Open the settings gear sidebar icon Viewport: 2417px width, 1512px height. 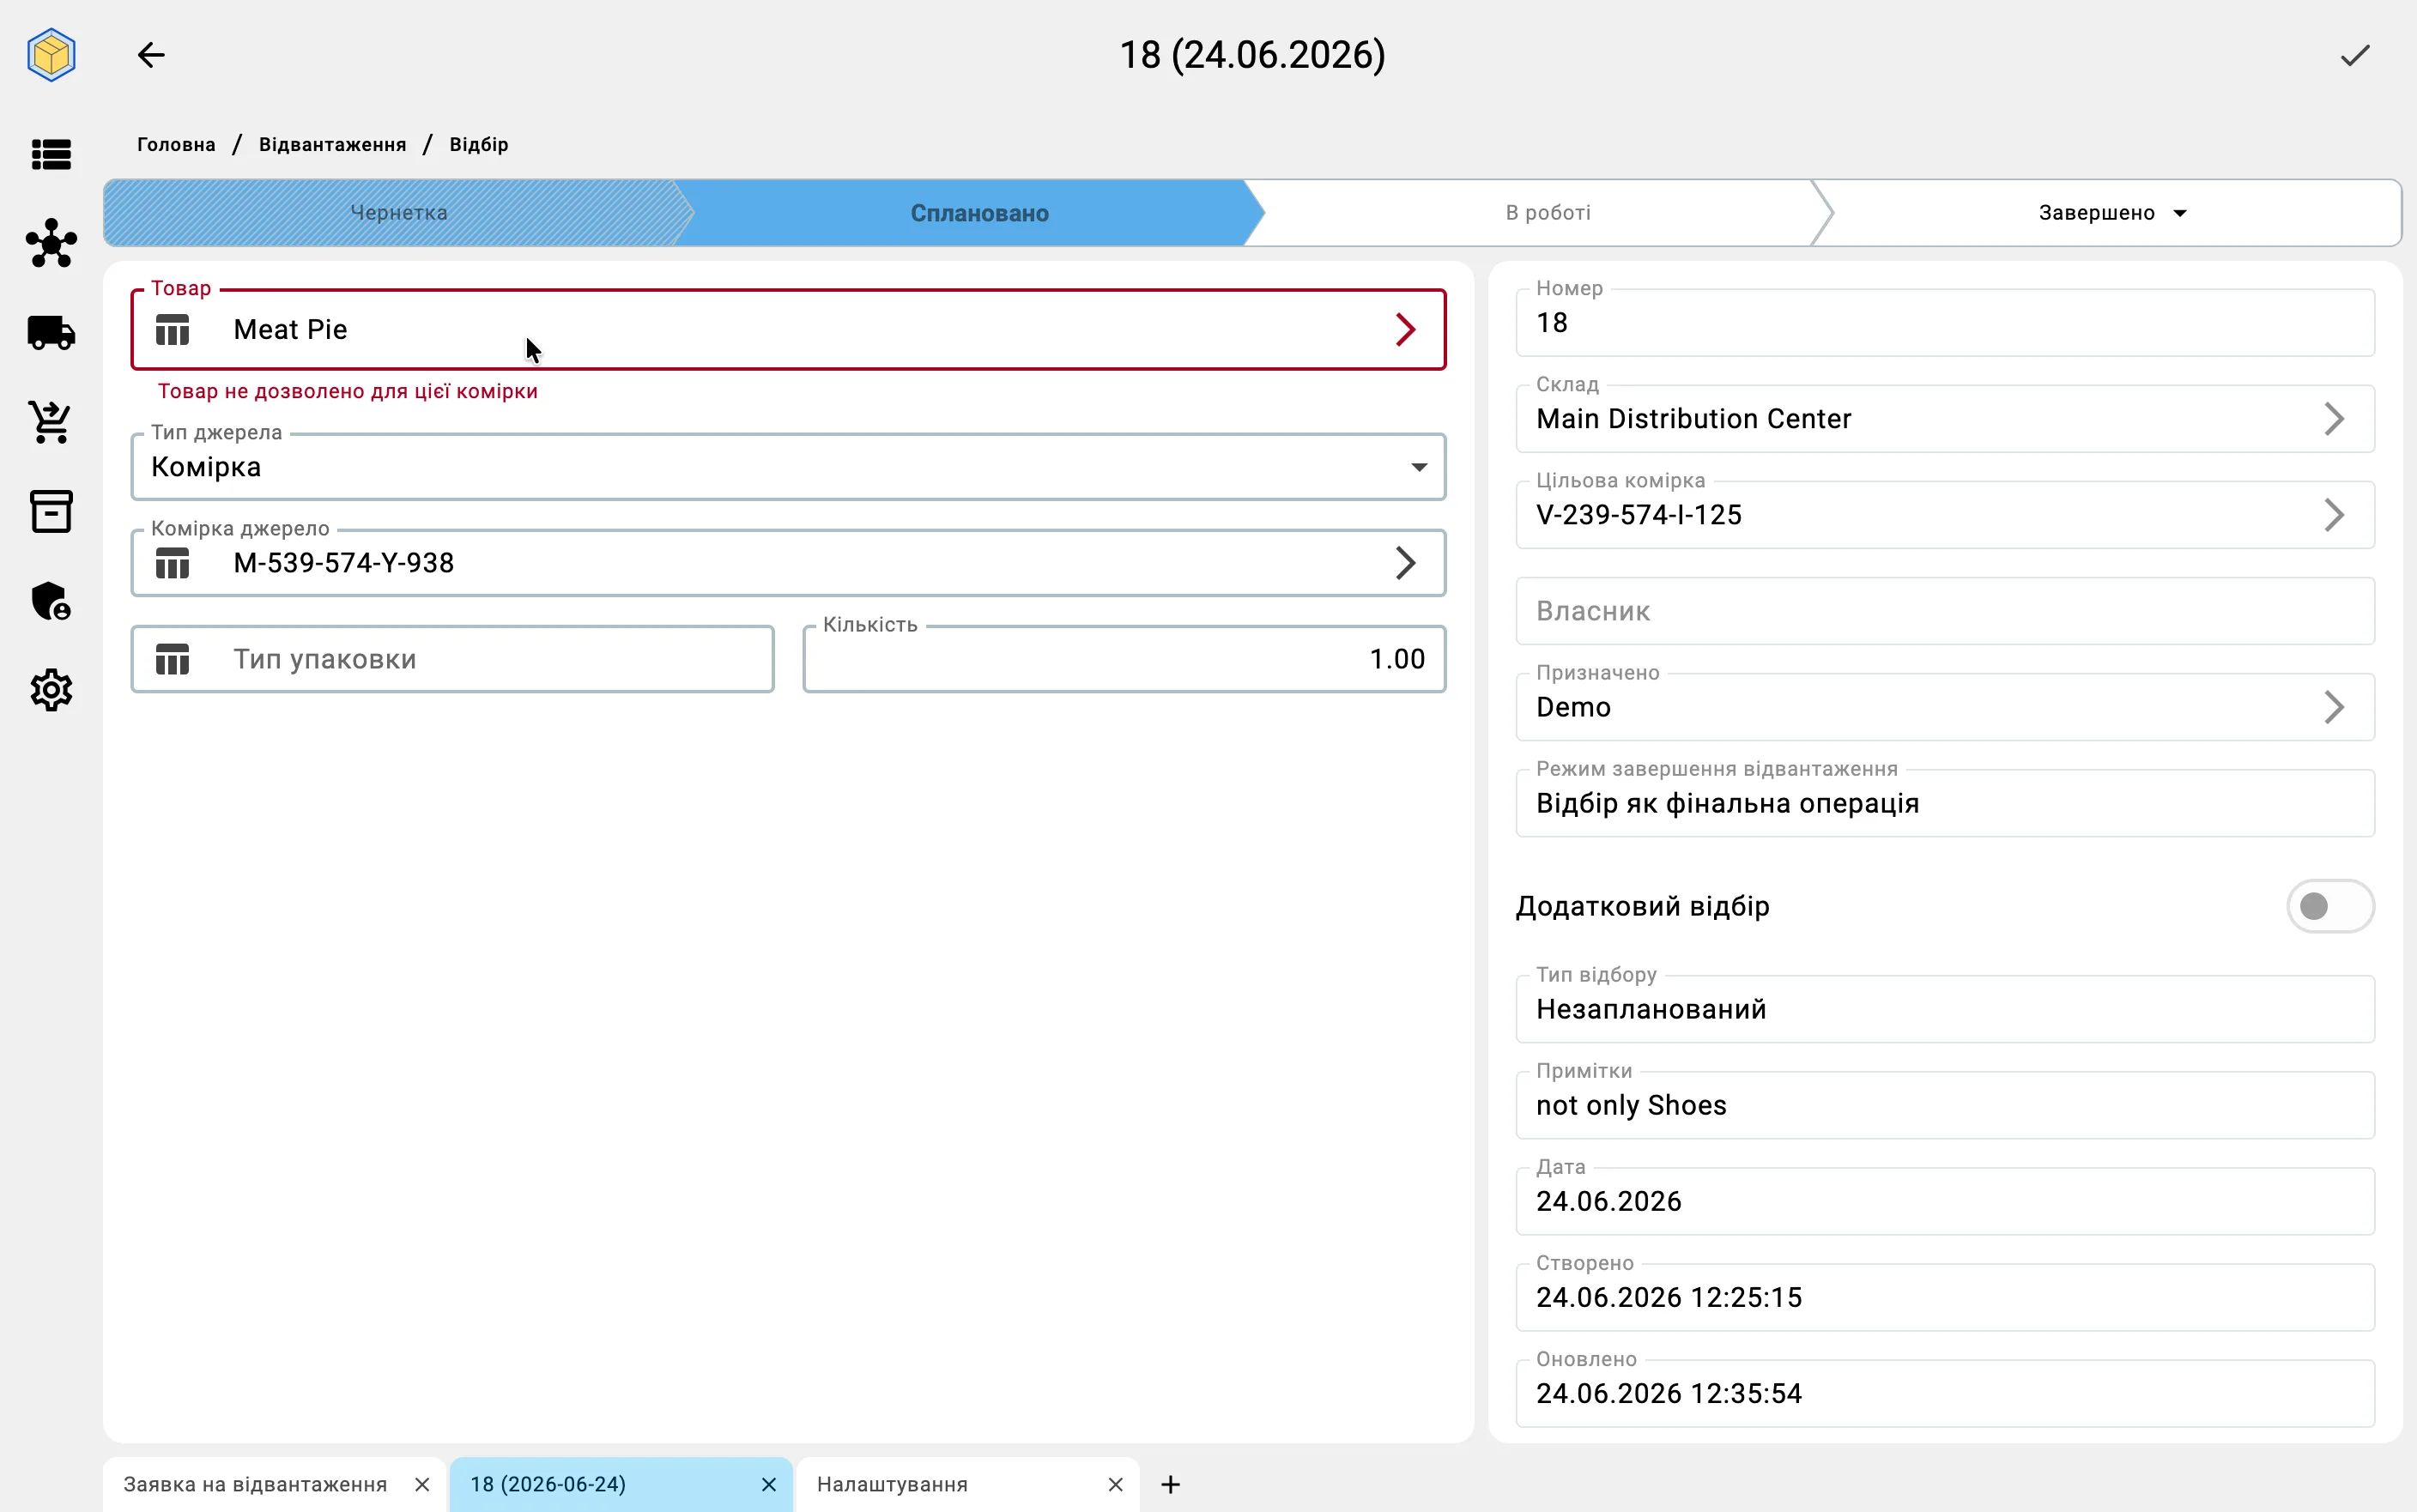[51, 690]
